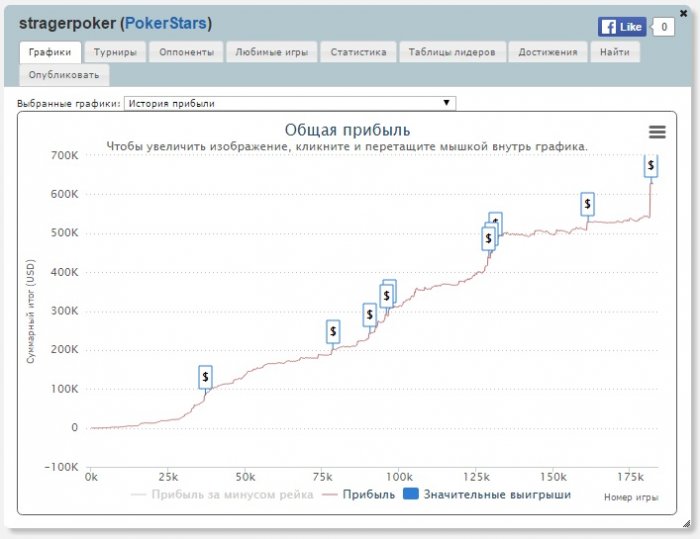
Task: Click the 700K axis label
Action: click(x=64, y=155)
